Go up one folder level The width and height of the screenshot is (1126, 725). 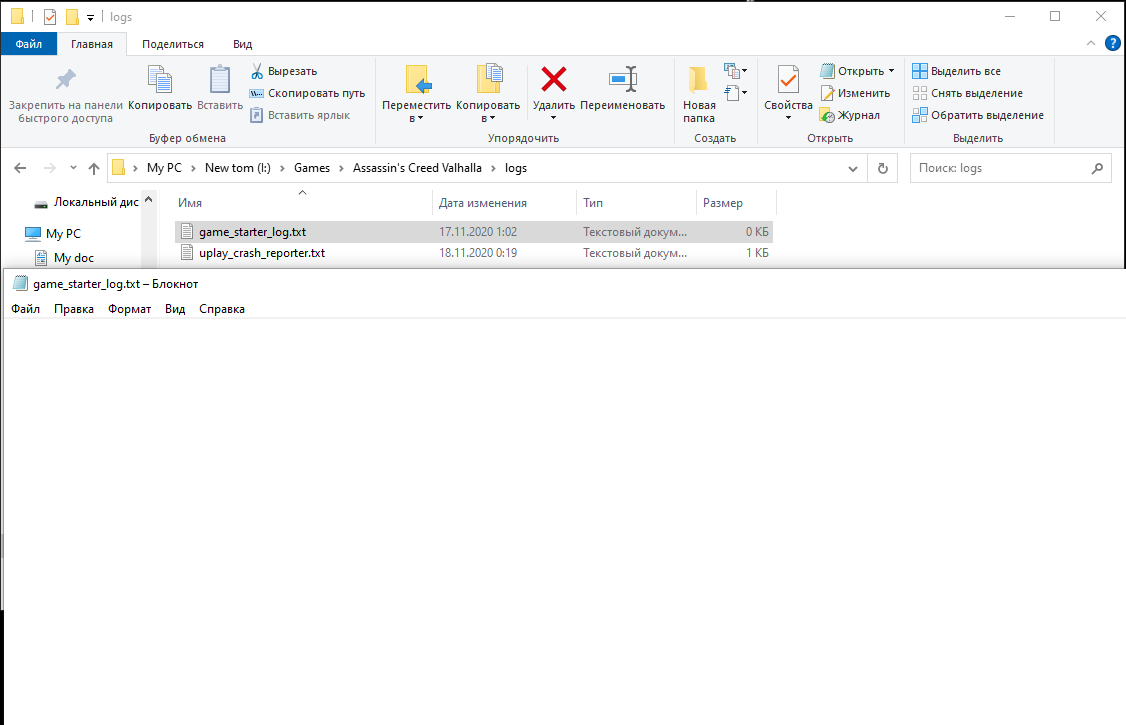point(94,168)
